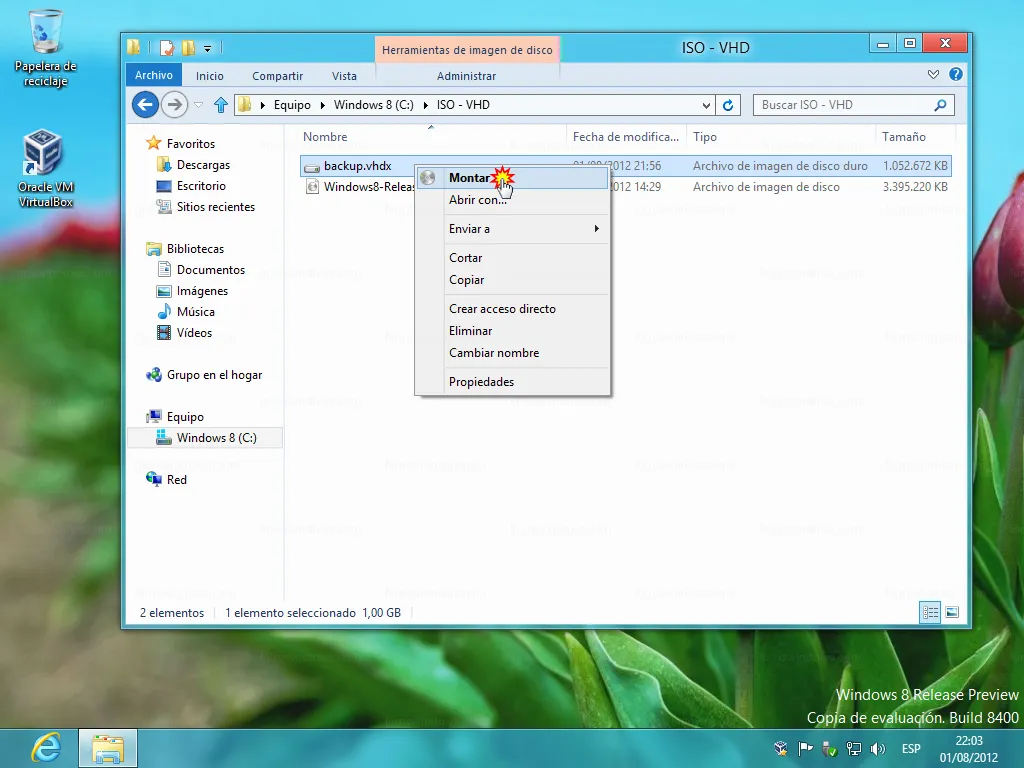Expand the breadcrumb arrow after Equipo
The height and width of the screenshot is (768, 1024).
coord(323,105)
